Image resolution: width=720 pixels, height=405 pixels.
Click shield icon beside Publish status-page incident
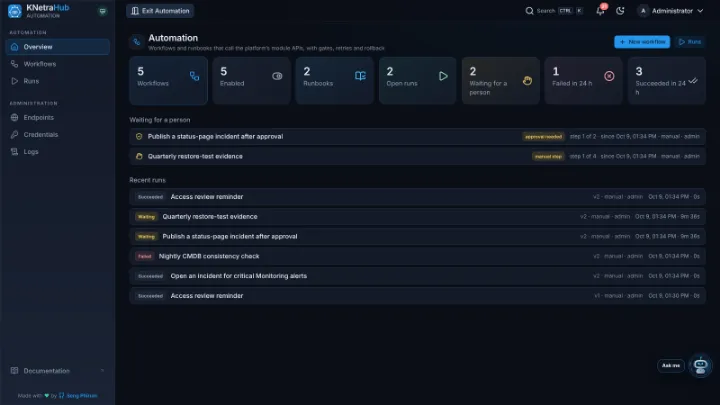[x=139, y=136]
